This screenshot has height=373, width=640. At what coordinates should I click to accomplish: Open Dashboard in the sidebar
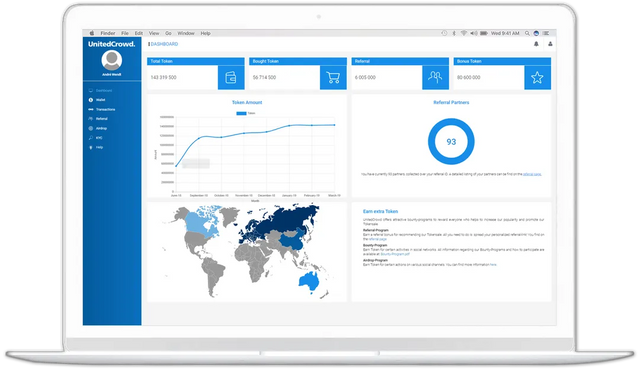coord(100,91)
